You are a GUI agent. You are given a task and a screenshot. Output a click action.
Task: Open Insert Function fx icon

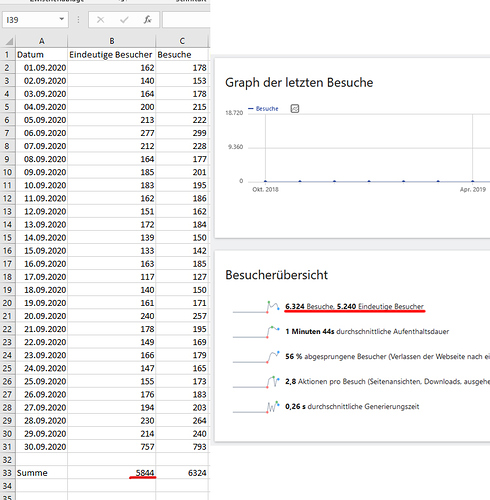click(x=147, y=20)
